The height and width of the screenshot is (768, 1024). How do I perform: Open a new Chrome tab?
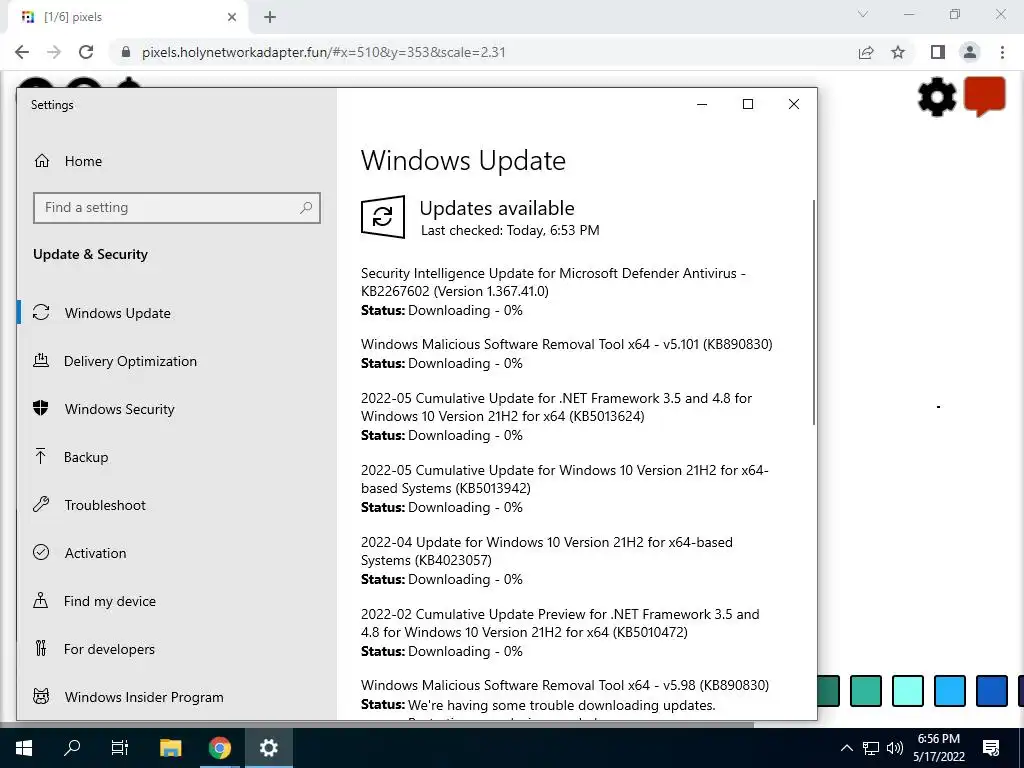coord(270,17)
